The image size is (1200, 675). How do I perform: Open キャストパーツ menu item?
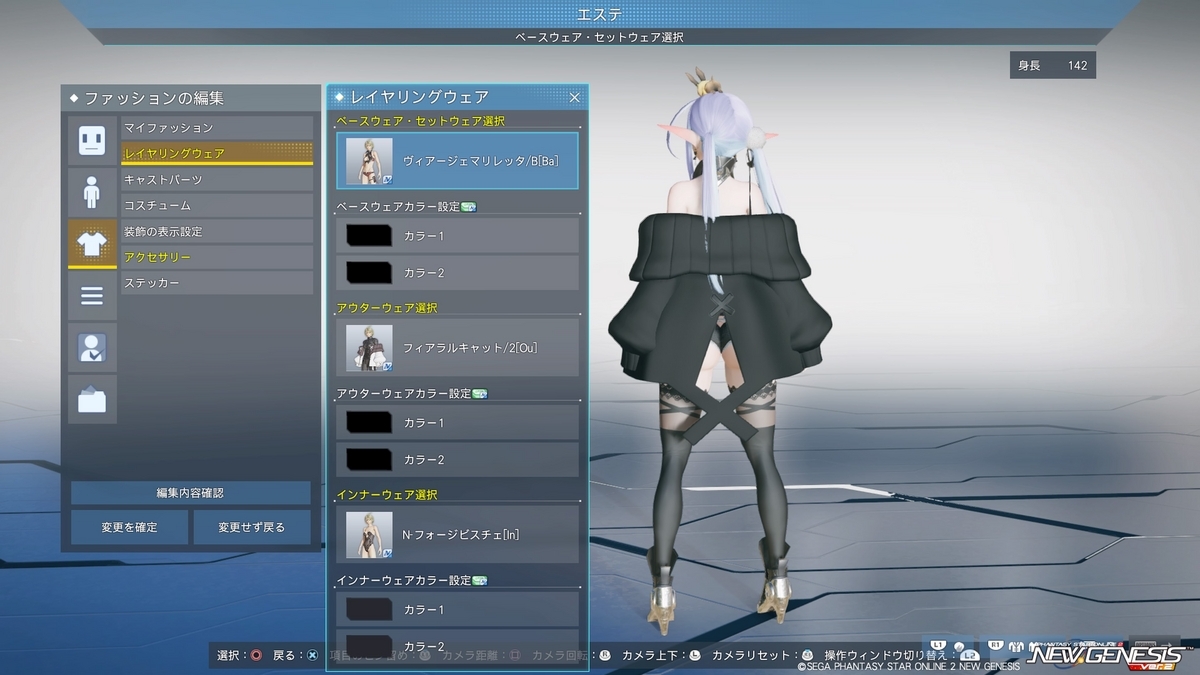[x=217, y=180]
